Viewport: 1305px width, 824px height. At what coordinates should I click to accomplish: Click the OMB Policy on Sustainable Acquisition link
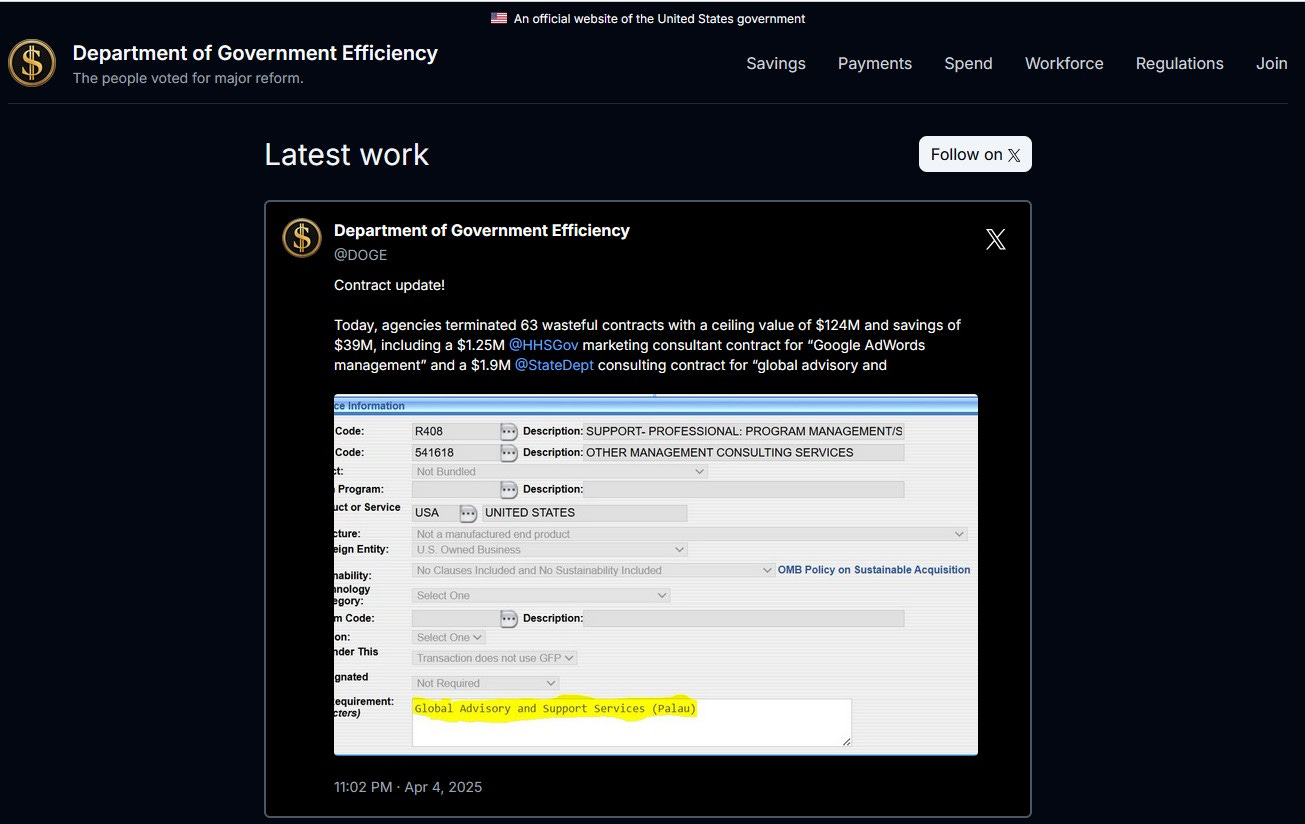(x=874, y=570)
